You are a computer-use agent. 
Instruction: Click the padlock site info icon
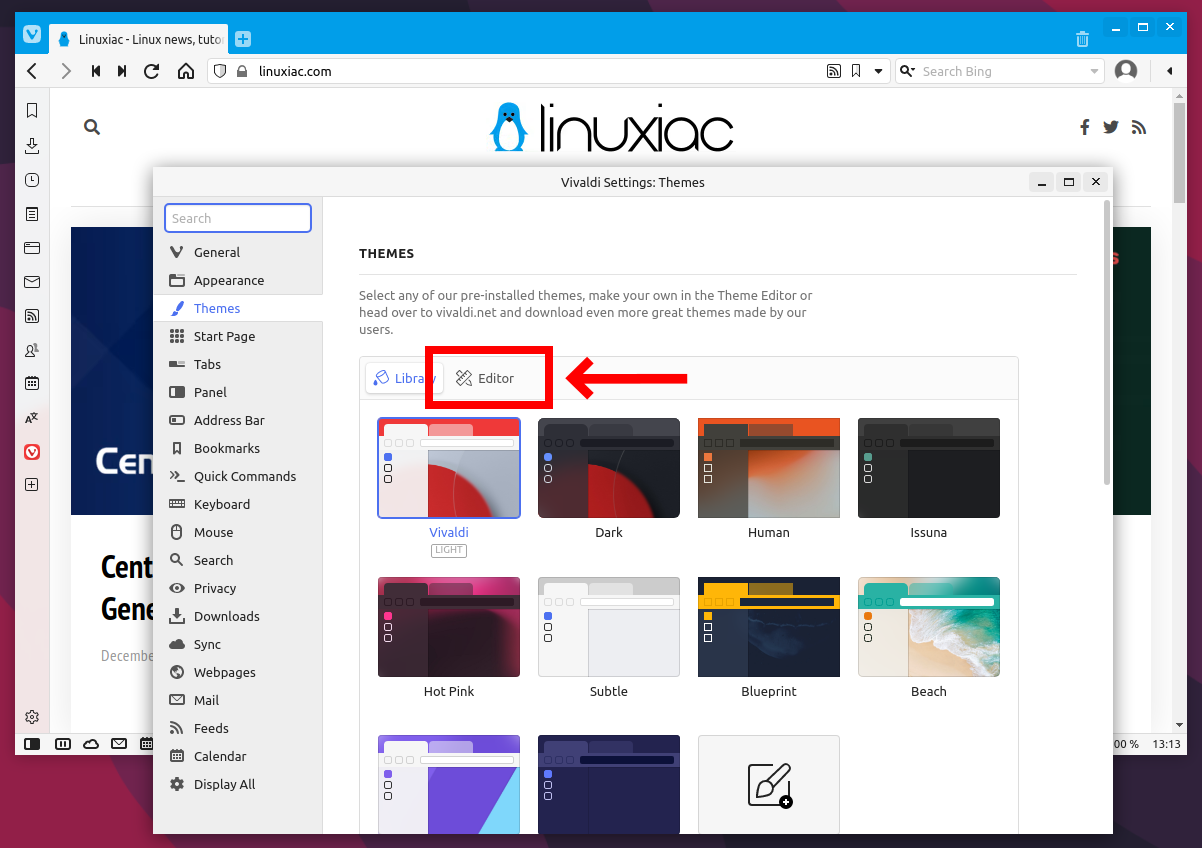click(x=241, y=71)
